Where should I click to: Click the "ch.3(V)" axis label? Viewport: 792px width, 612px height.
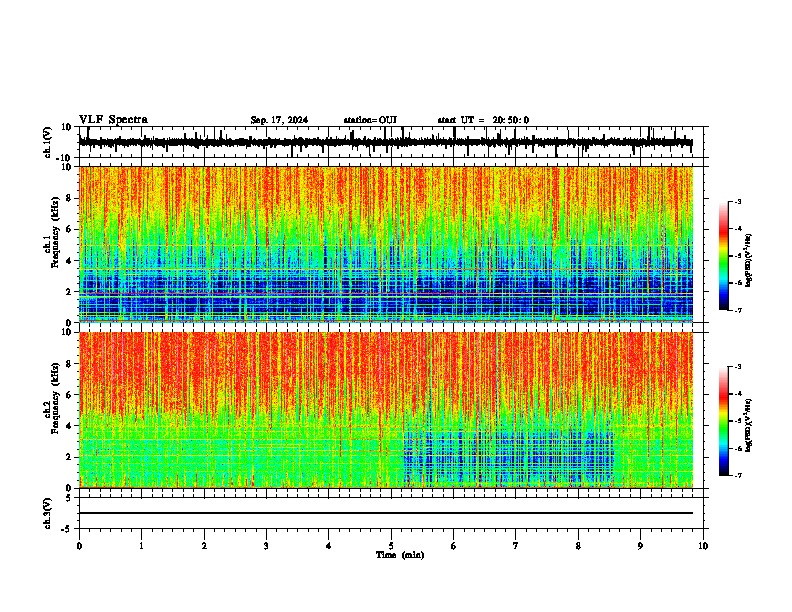[x=48, y=513]
